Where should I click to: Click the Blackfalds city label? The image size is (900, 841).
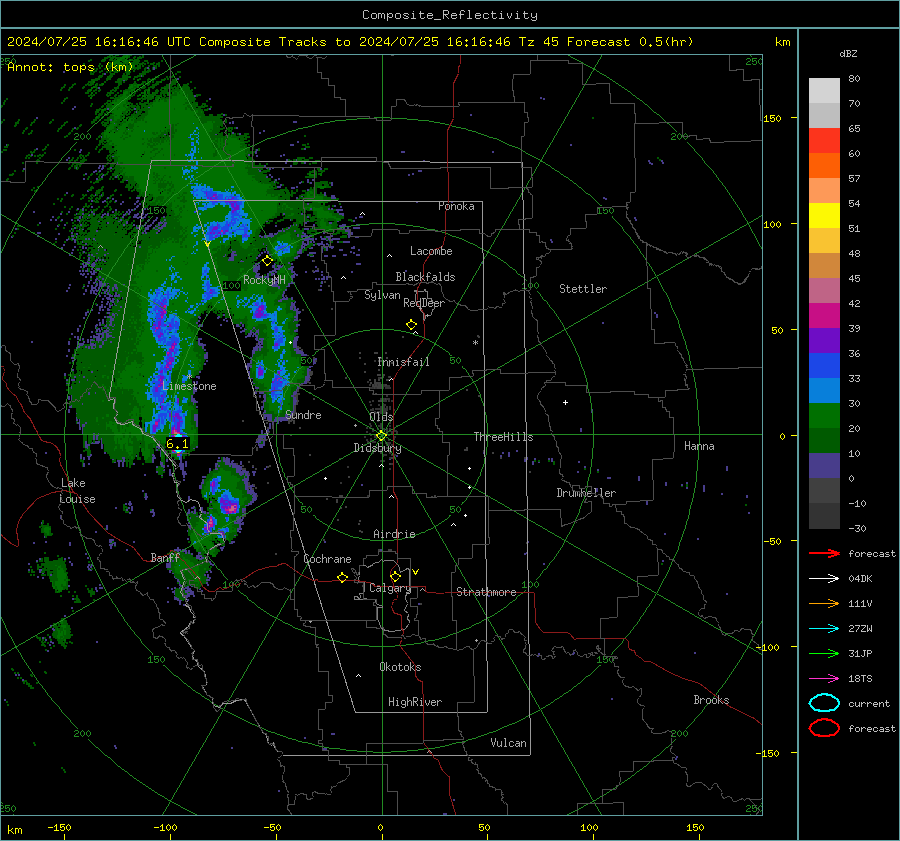pos(425,277)
